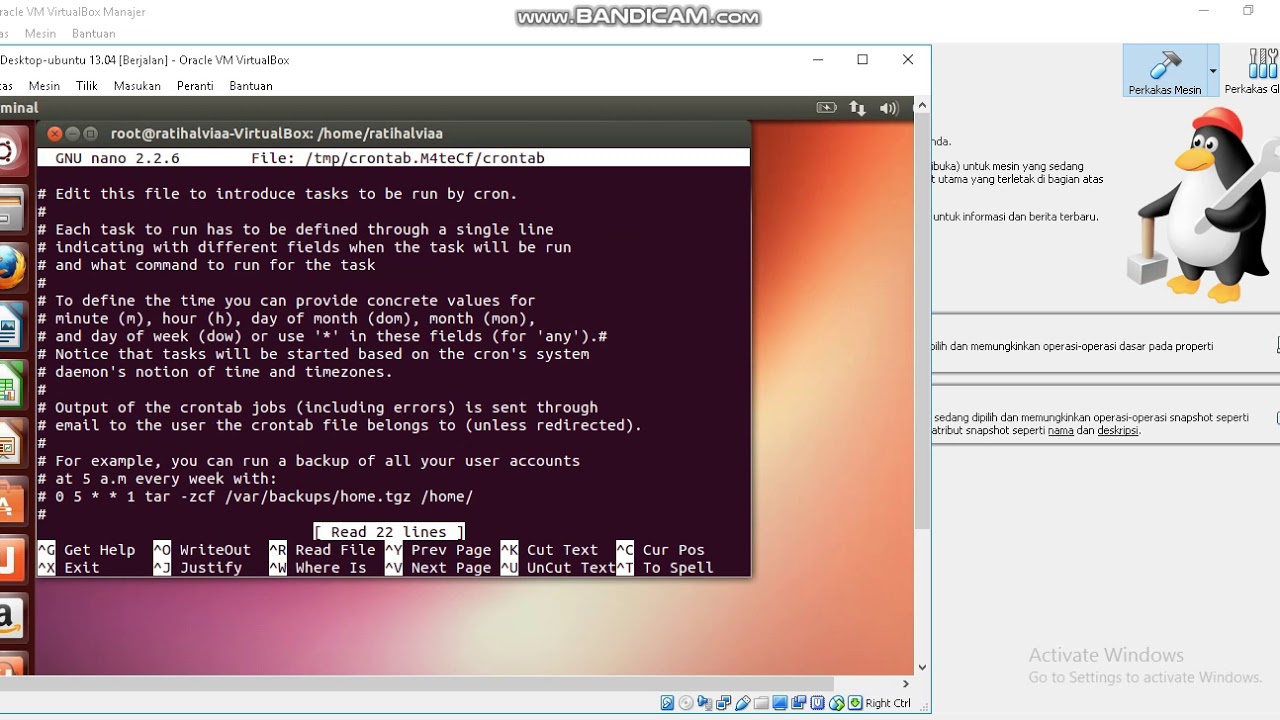Click the '^X Exit' nano shortcut

[x=69, y=568]
